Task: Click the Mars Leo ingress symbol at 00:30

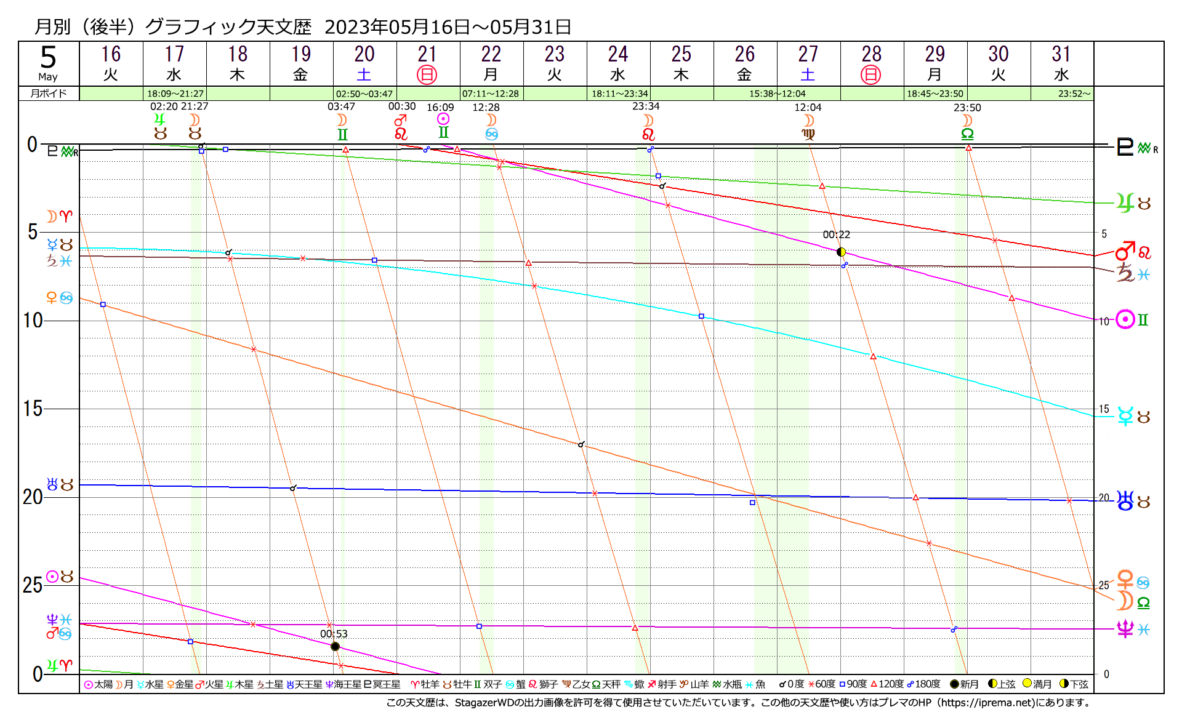Action: pyautogui.click(x=401, y=125)
